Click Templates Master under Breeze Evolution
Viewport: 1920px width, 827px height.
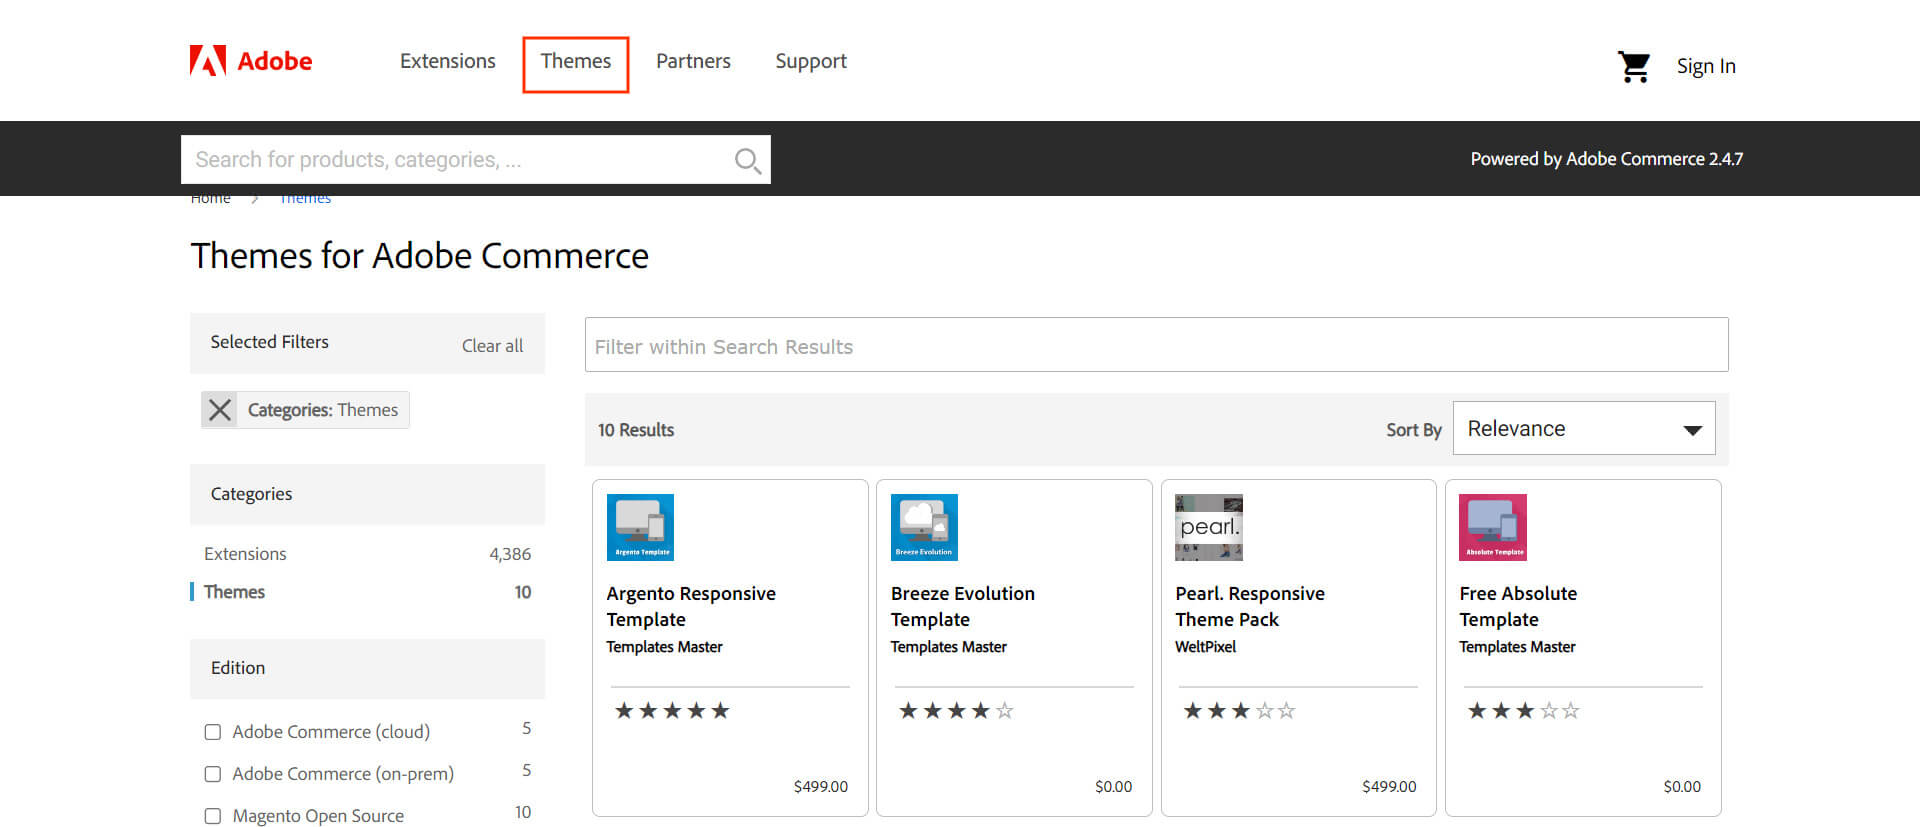coord(949,647)
